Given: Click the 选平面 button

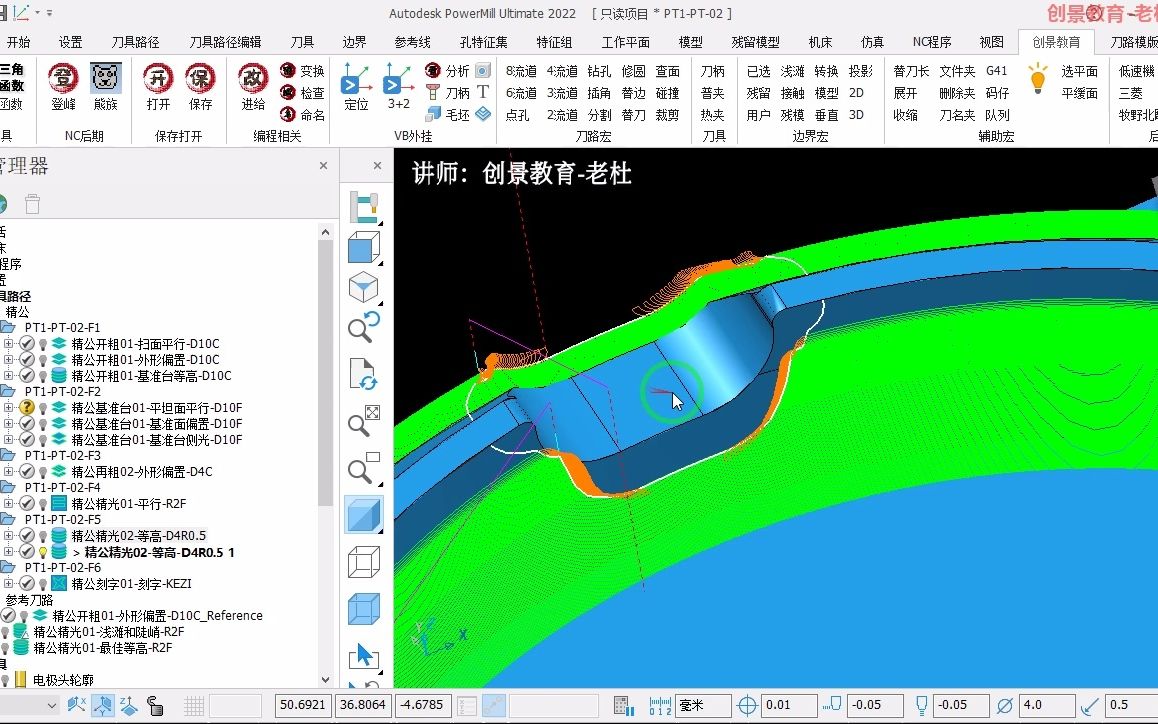Looking at the screenshot, I should click(x=1079, y=71).
